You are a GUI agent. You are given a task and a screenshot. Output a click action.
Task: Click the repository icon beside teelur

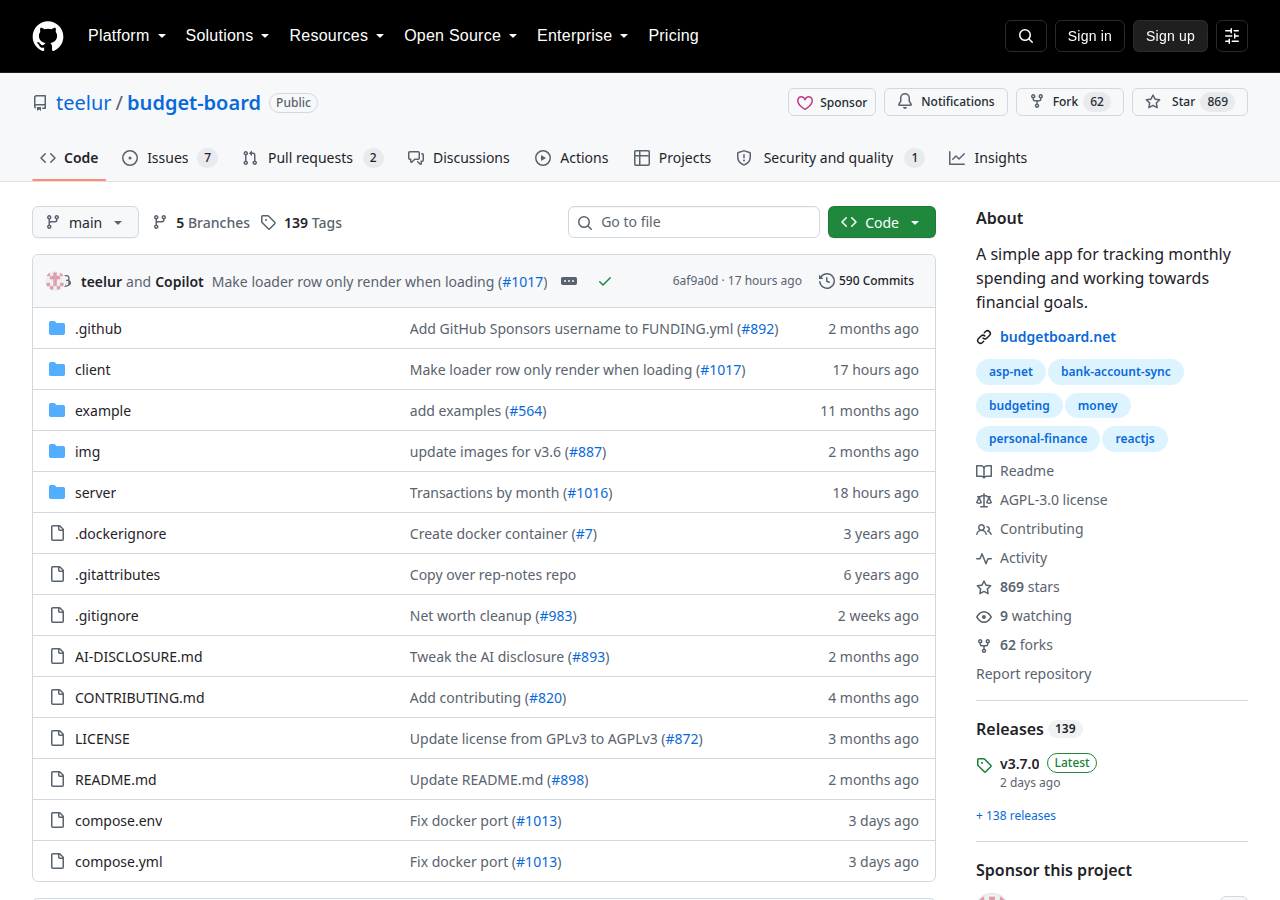(40, 103)
